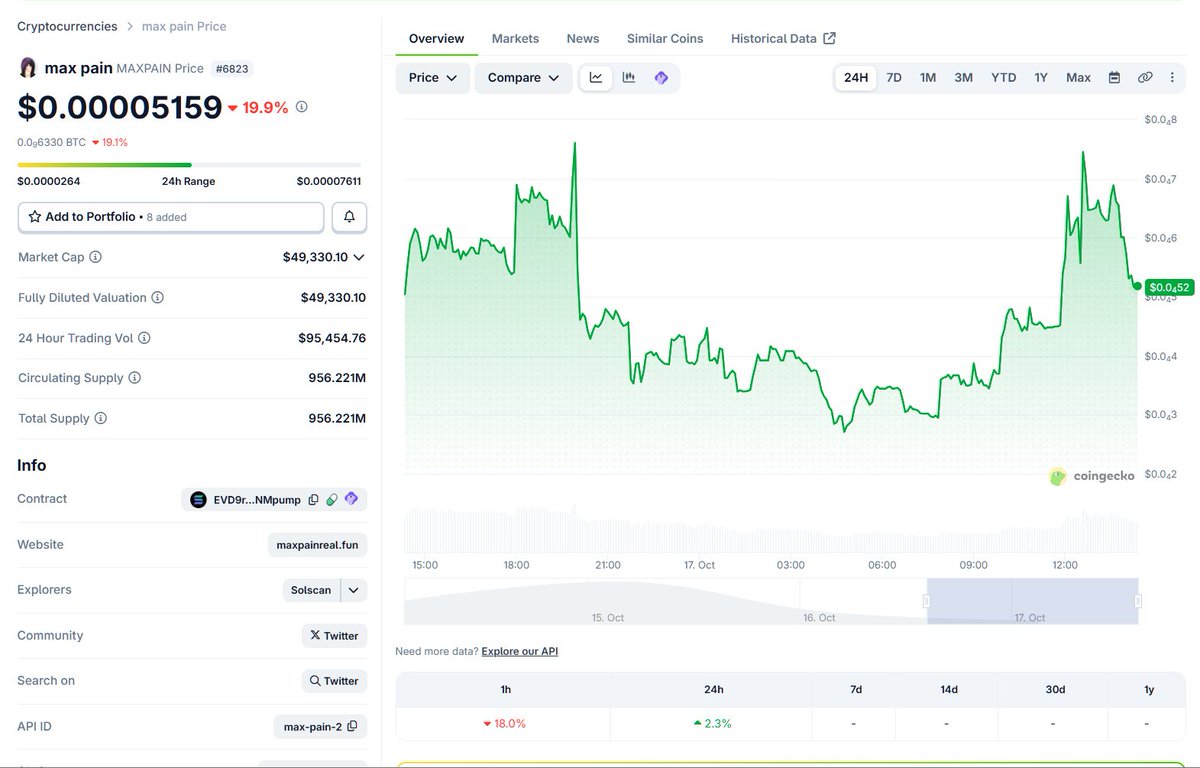Click the 1h change value 18.0%
The image size is (1200, 768).
[504, 723]
